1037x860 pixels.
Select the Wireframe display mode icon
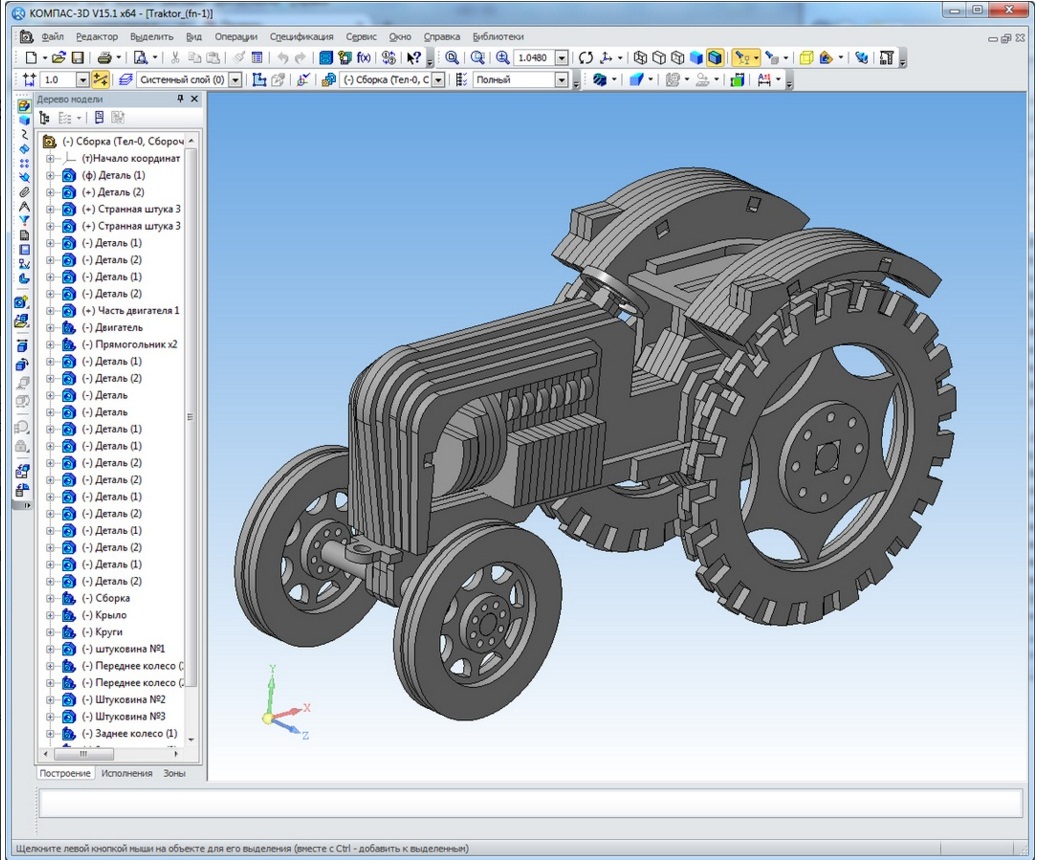tap(640, 58)
